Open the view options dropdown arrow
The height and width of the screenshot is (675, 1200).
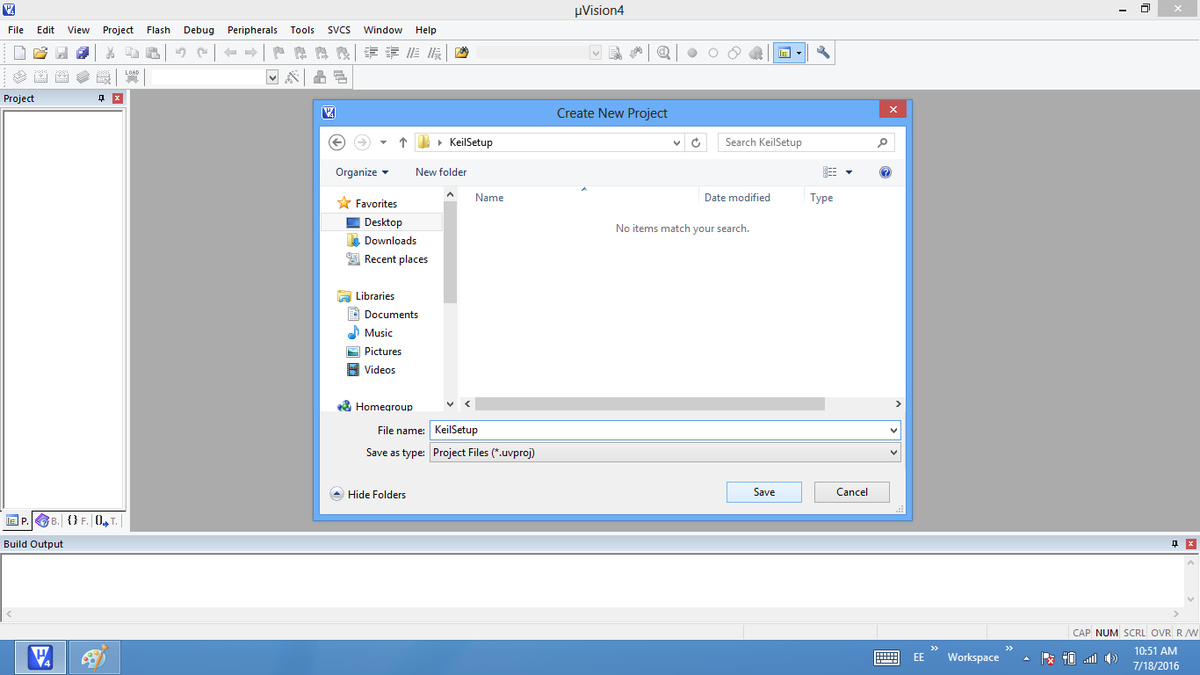click(849, 172)
